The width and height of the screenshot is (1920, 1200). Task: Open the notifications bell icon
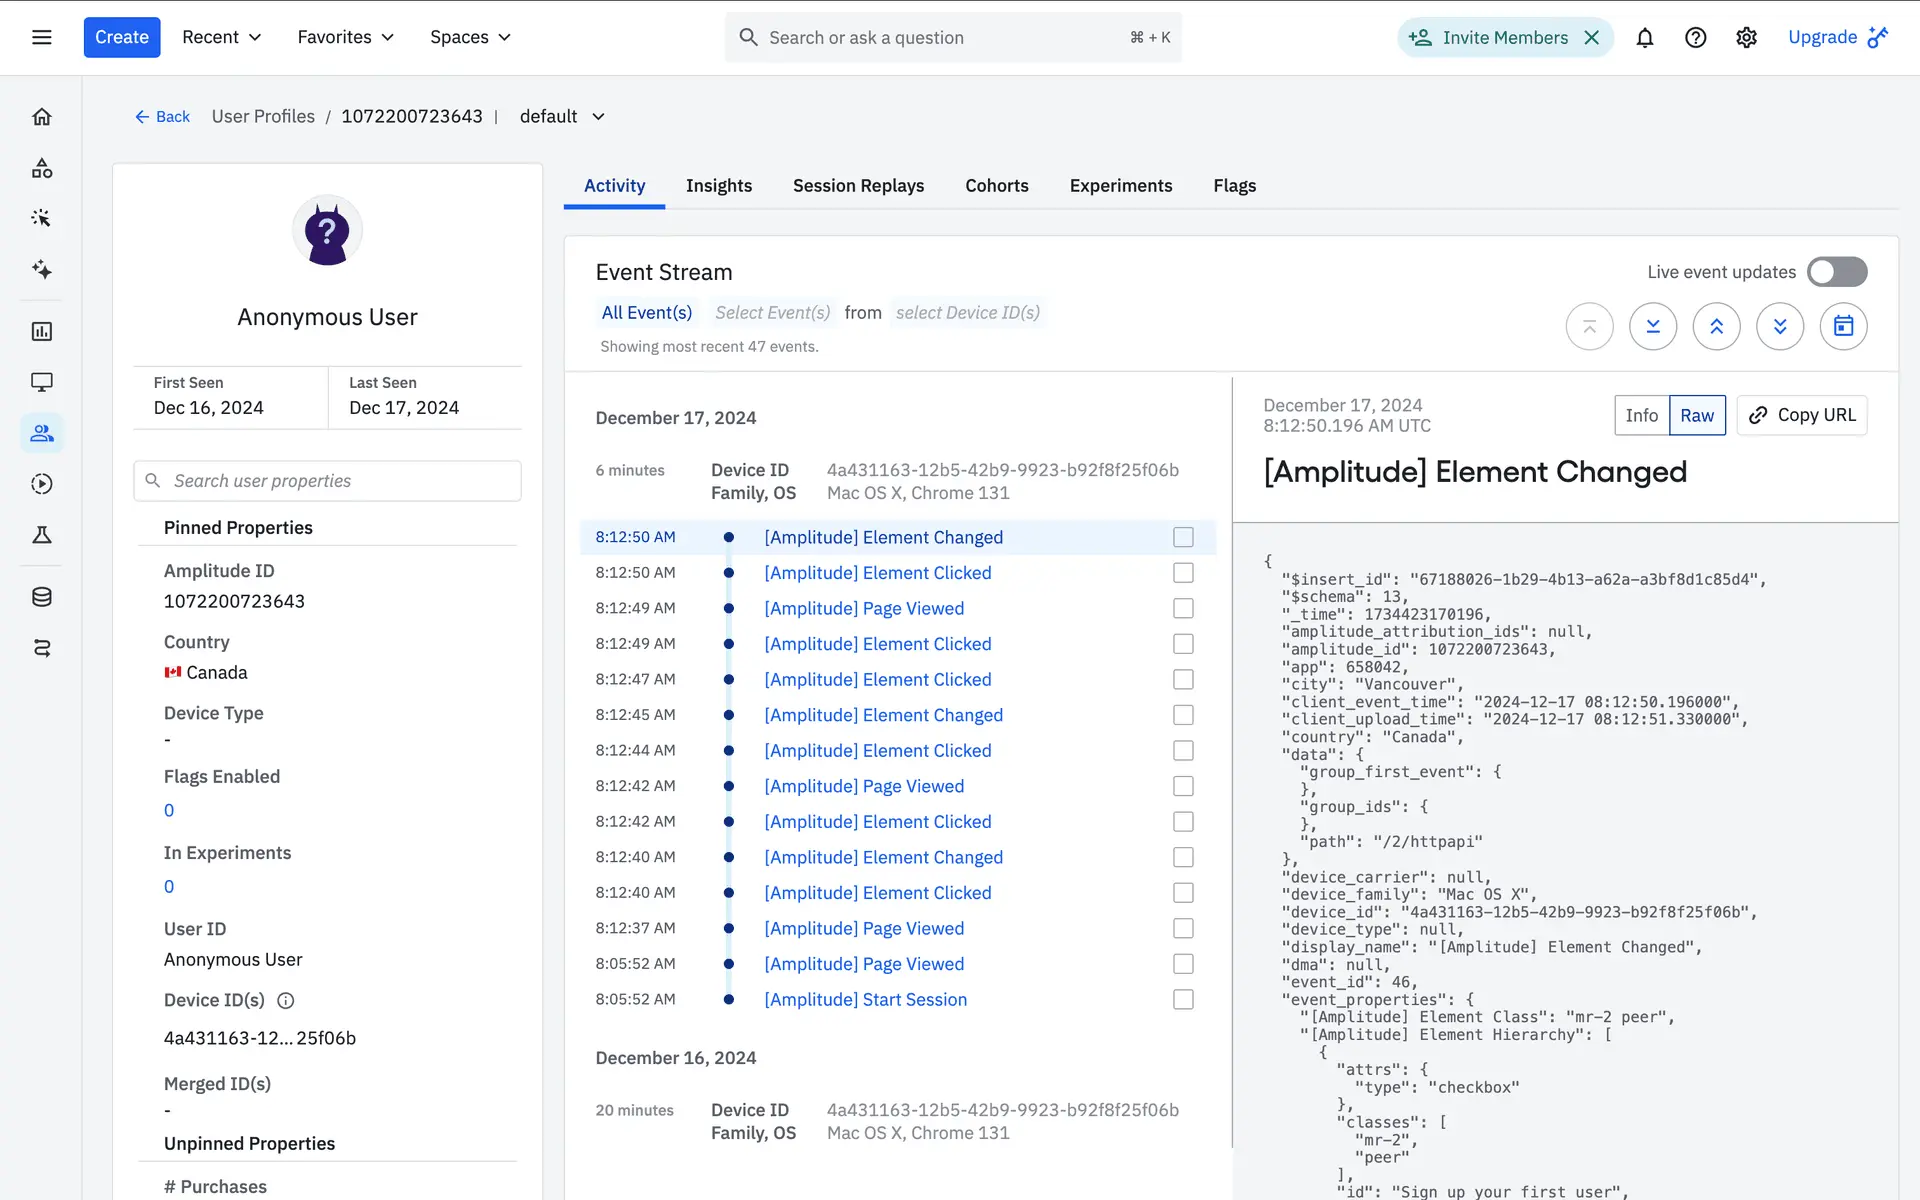[1644, 38]
